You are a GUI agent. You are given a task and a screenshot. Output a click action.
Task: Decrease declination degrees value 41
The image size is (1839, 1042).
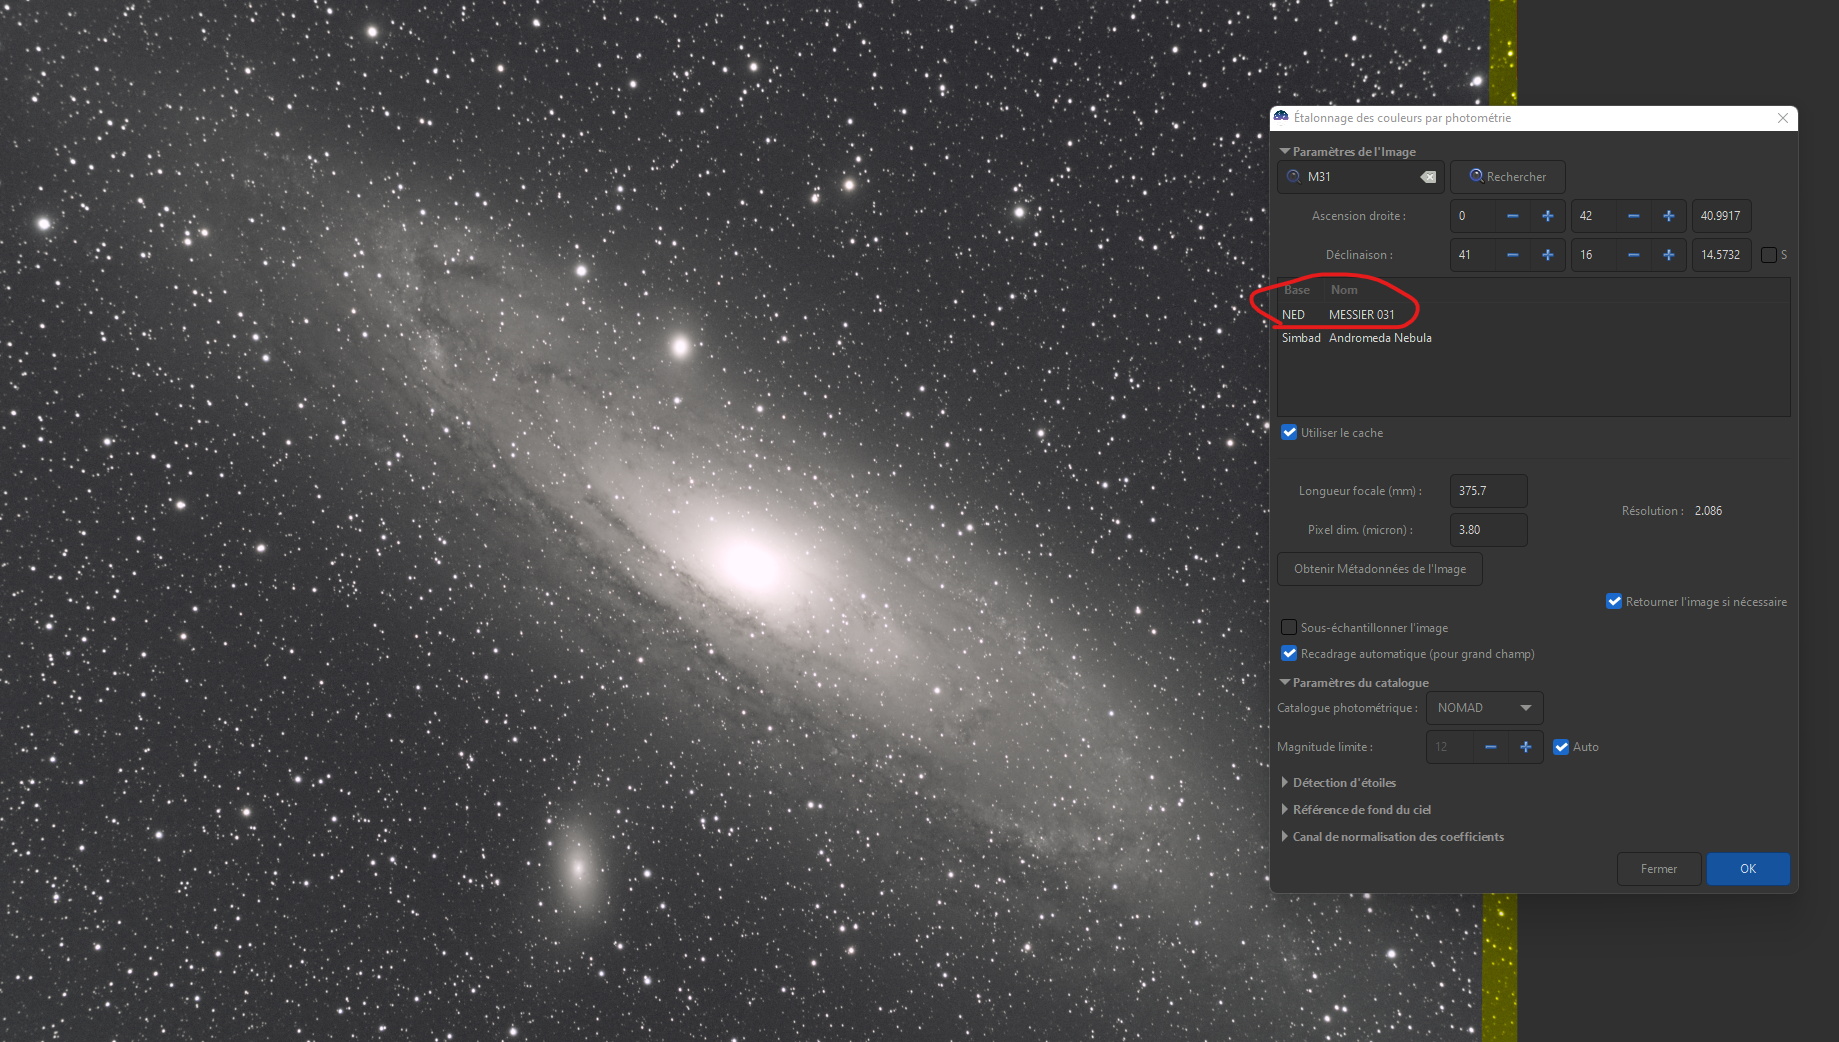(x=1512, y=255)
